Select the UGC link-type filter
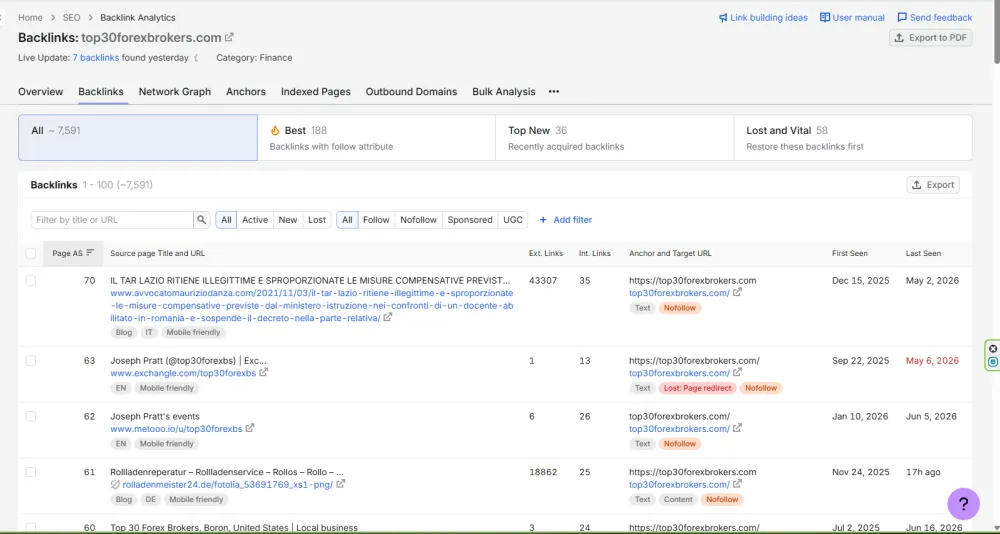The image size is (1000, 534). coord(513,219)
